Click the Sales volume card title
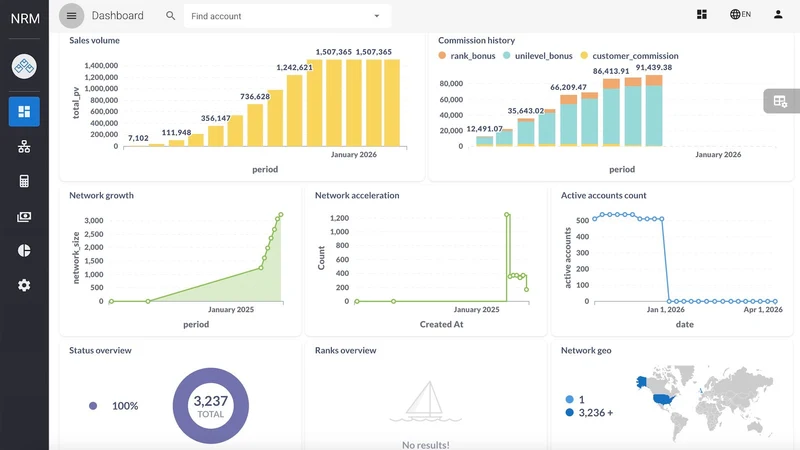 [x=94, y=40]
